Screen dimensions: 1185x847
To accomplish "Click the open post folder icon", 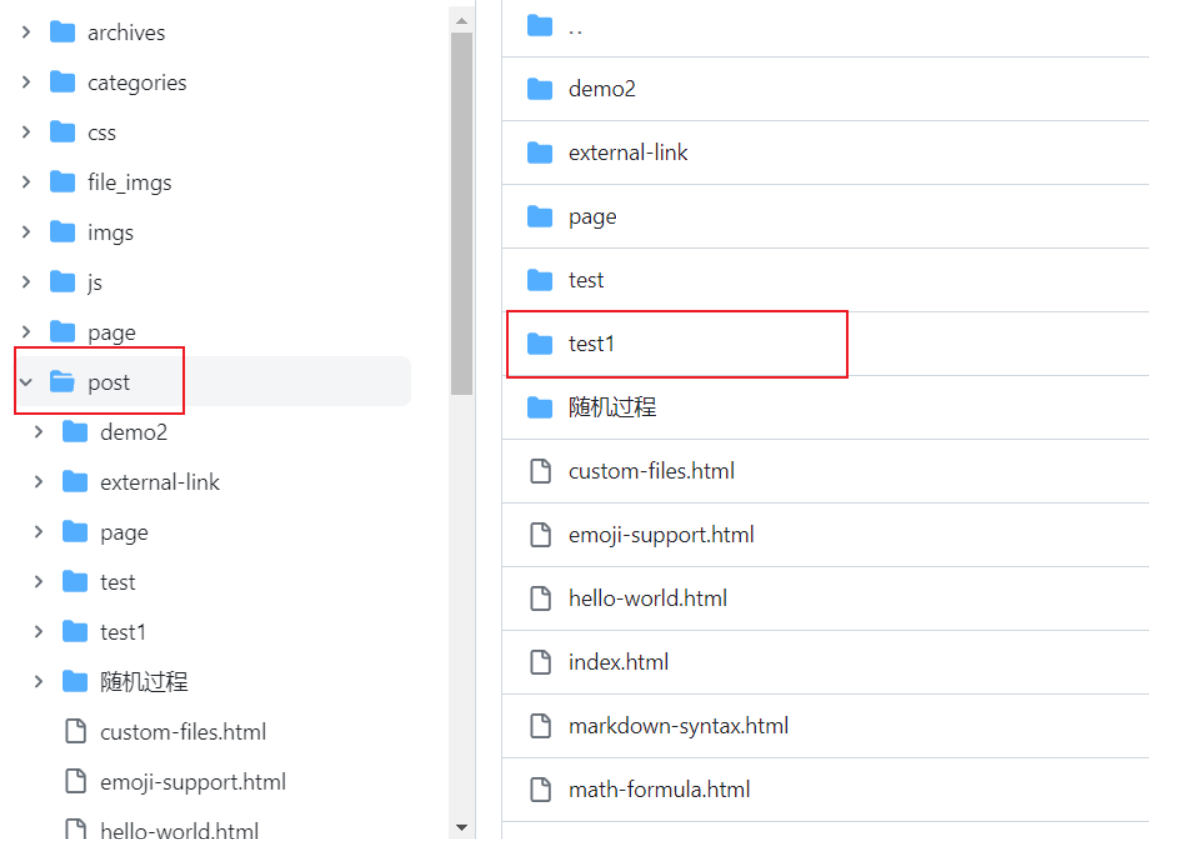I will 63,382.
